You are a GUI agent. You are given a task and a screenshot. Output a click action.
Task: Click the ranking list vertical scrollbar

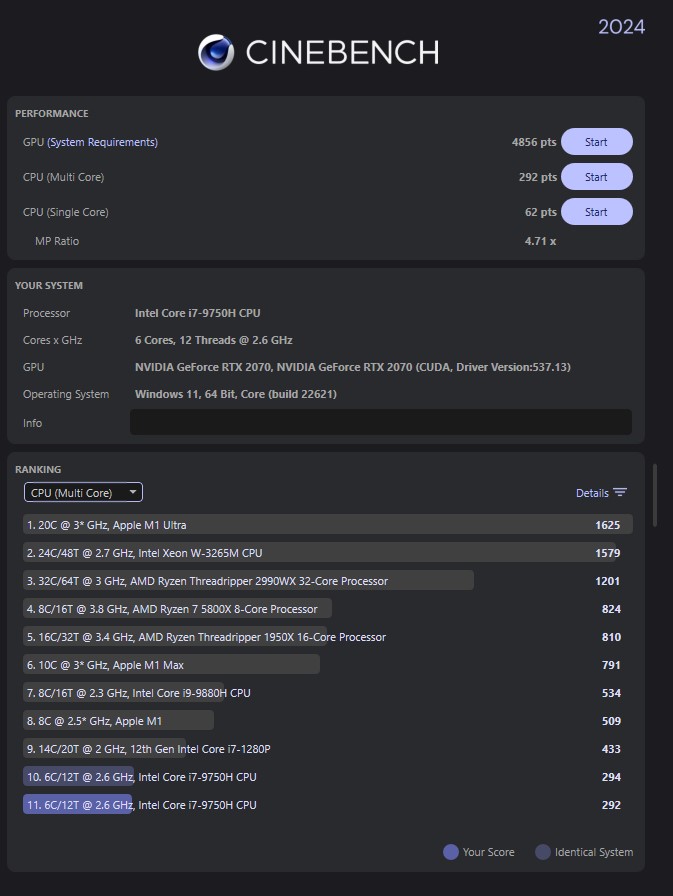click(655, 495)
